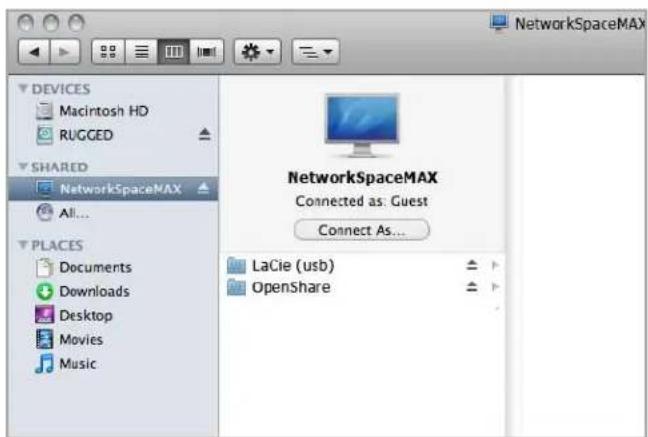Switch to column view
This screenshot has height=437, width=648.
174,52
